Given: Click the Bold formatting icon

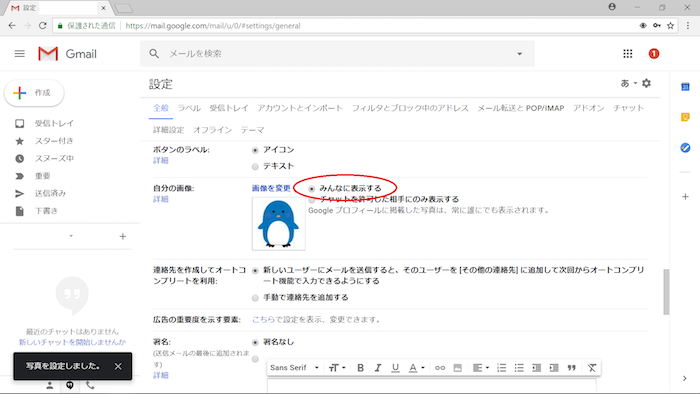Looking at the screenshot, I should pyautogui.click(x=360, y=368).
